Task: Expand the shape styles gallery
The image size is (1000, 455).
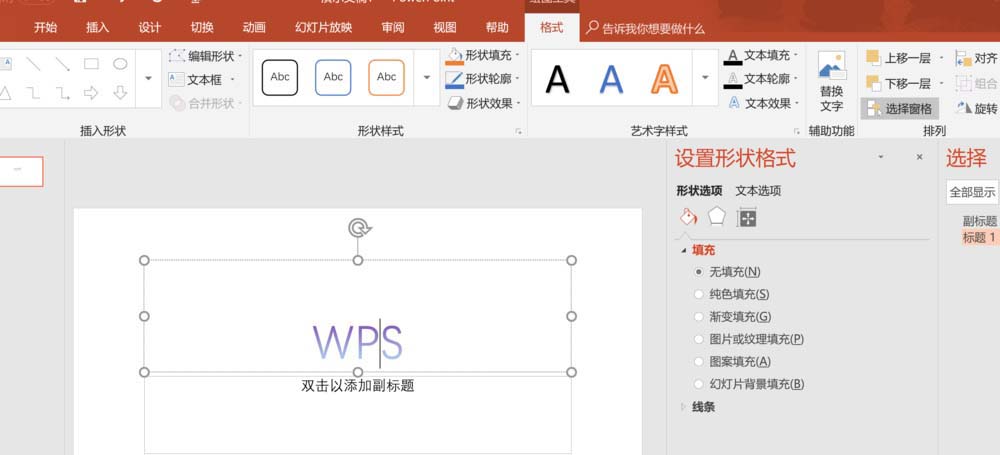Action: pyautogui.click(x=427, y=78)
